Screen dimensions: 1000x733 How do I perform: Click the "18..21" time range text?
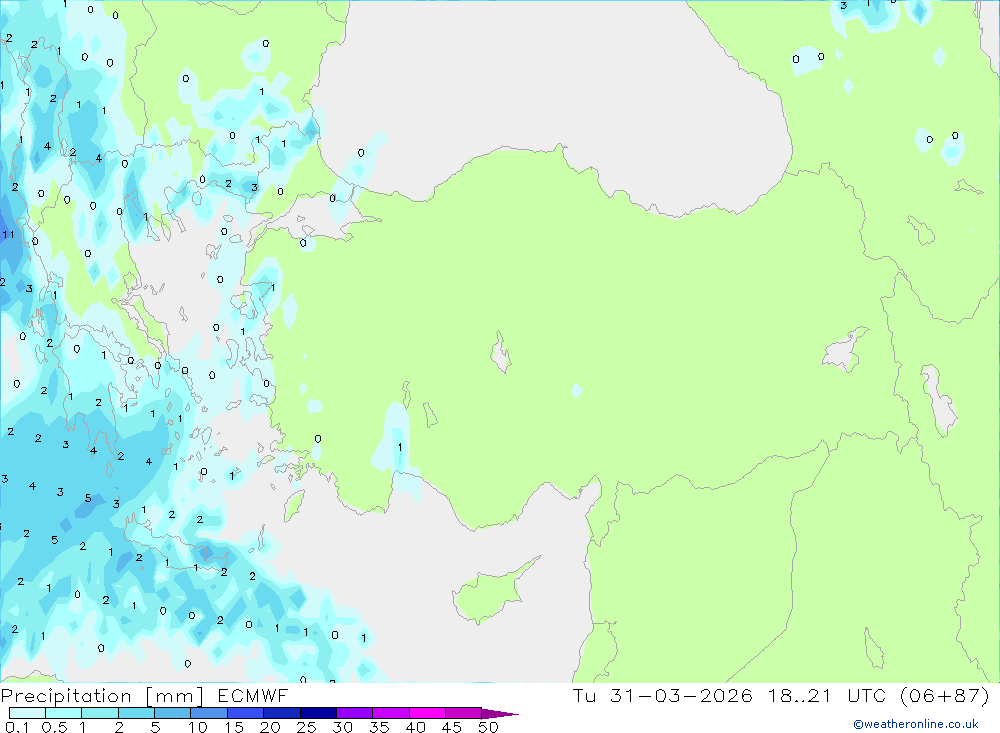(x=800, y=696)
